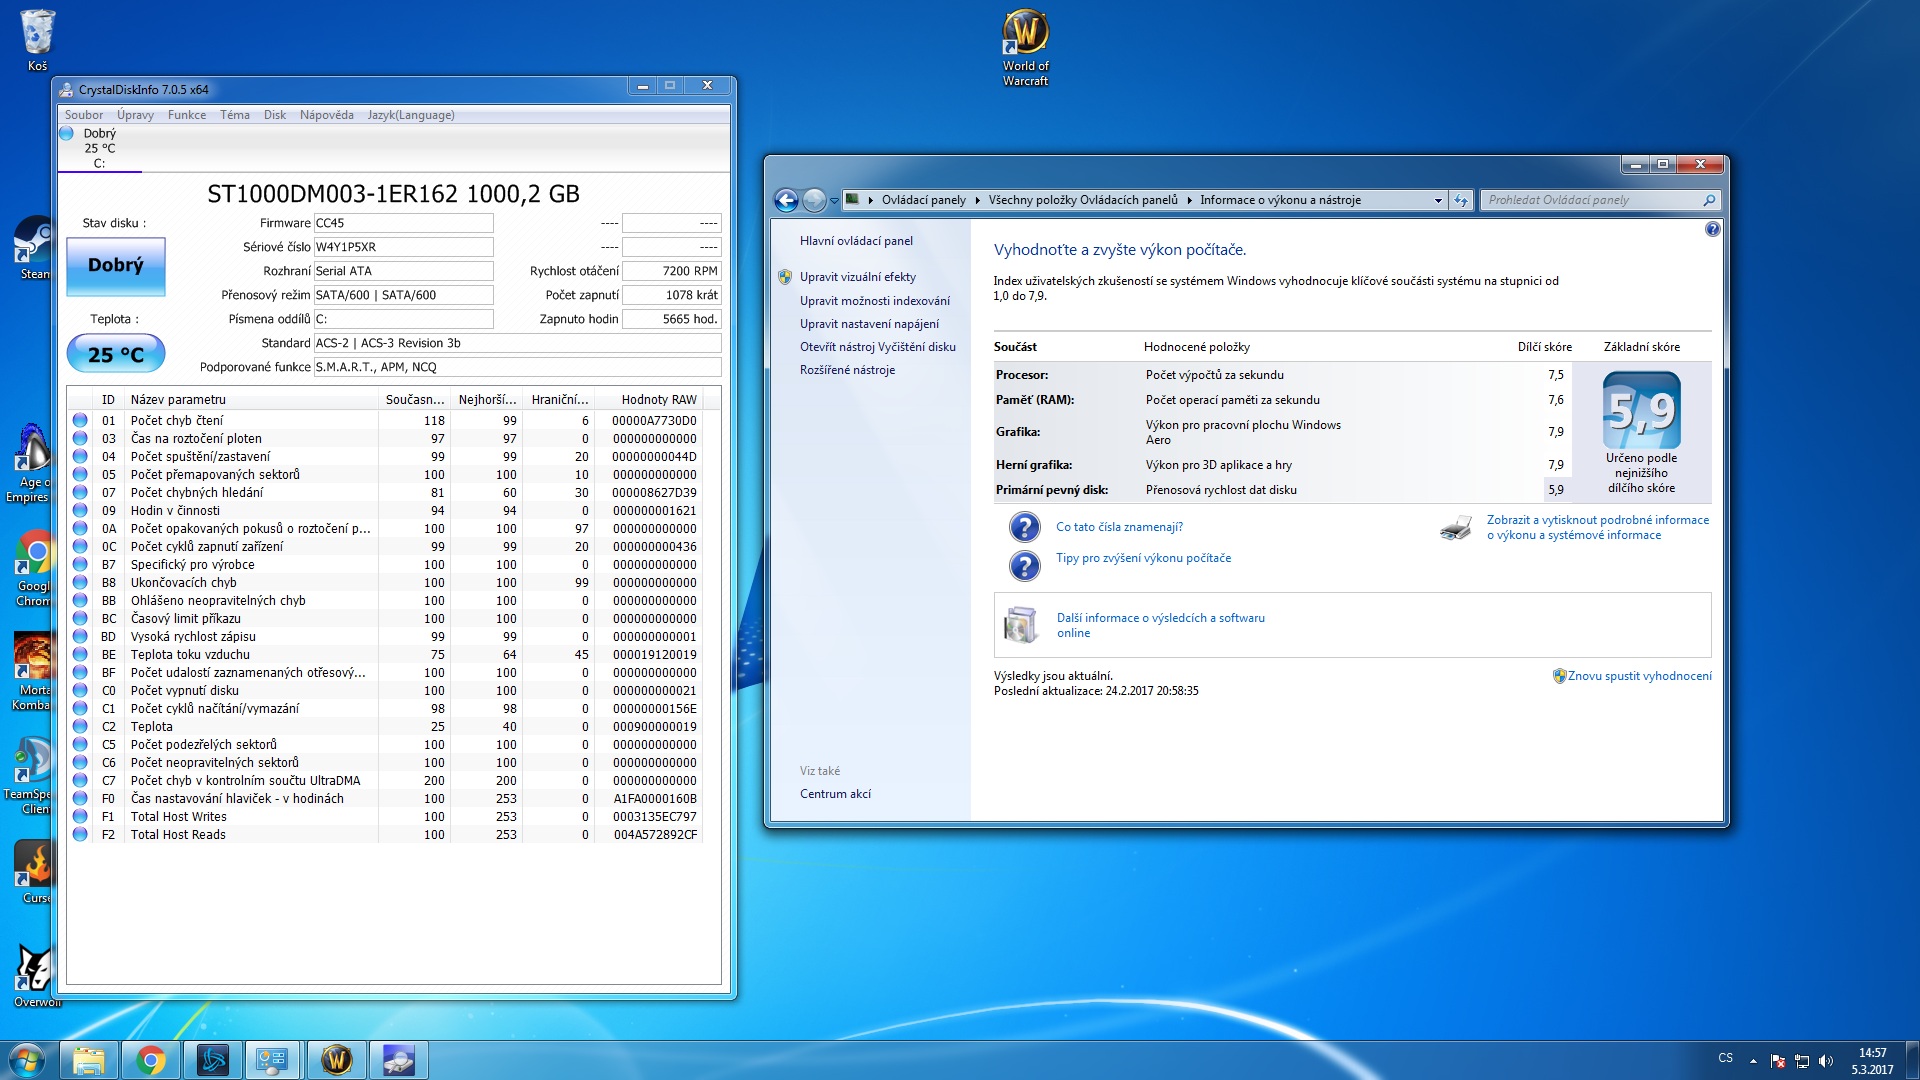Expand the address bar history dropdown

[x=1438, y=201]
